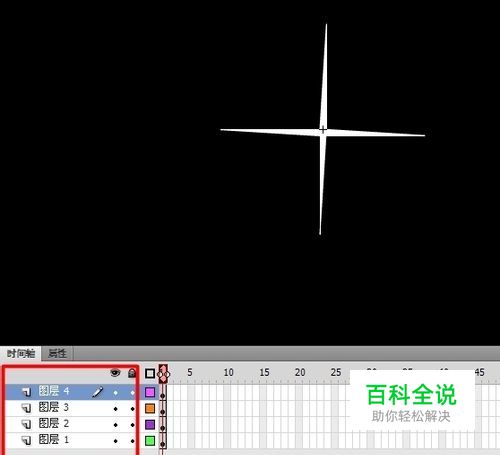
Task: Click the orange outline swatch of 图层 3
Action: 150,408
